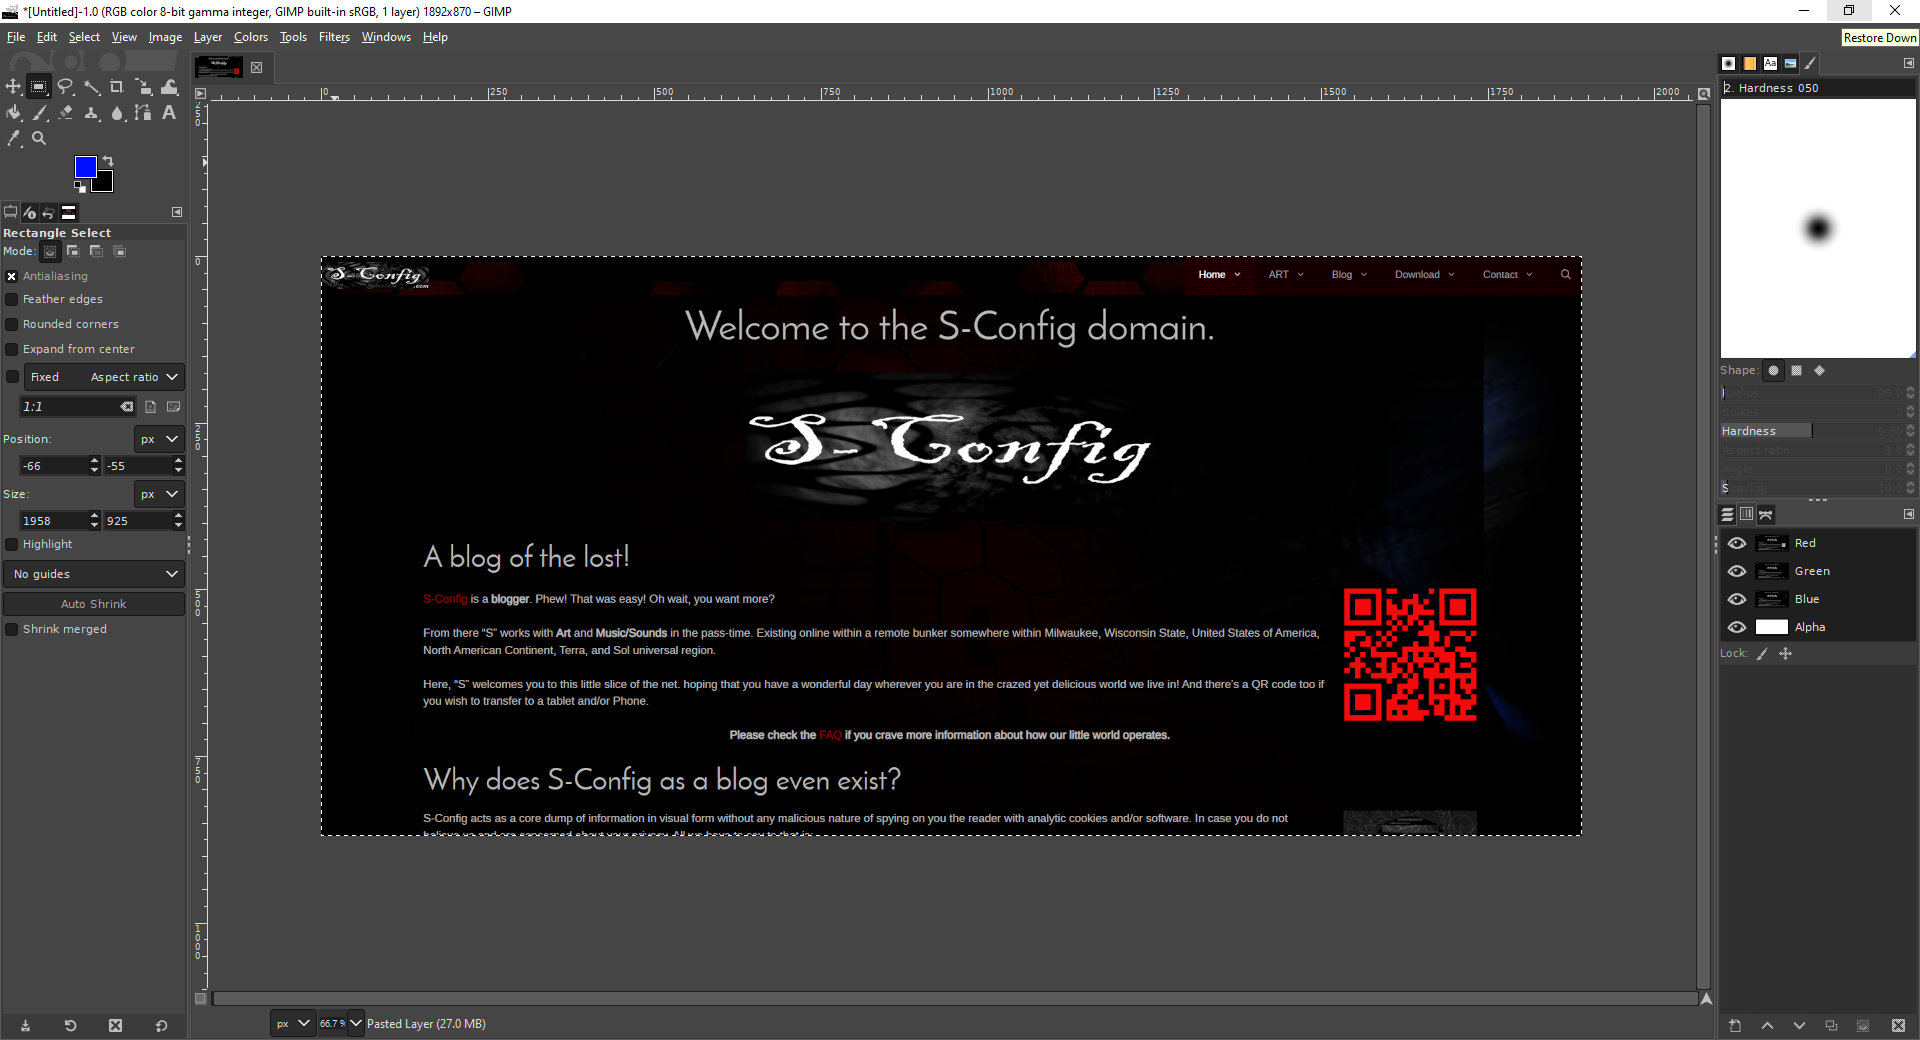Select the Fuzzy Select magic wand tool

[91, 87]
